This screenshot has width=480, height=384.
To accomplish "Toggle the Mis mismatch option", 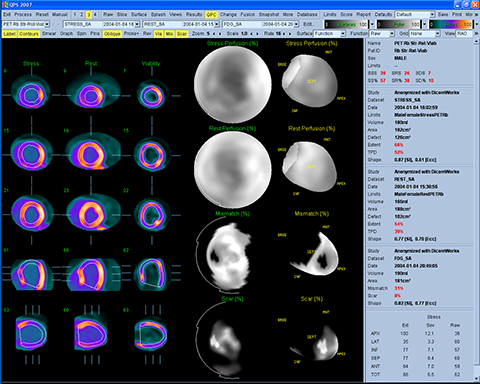I will point(169,34).
